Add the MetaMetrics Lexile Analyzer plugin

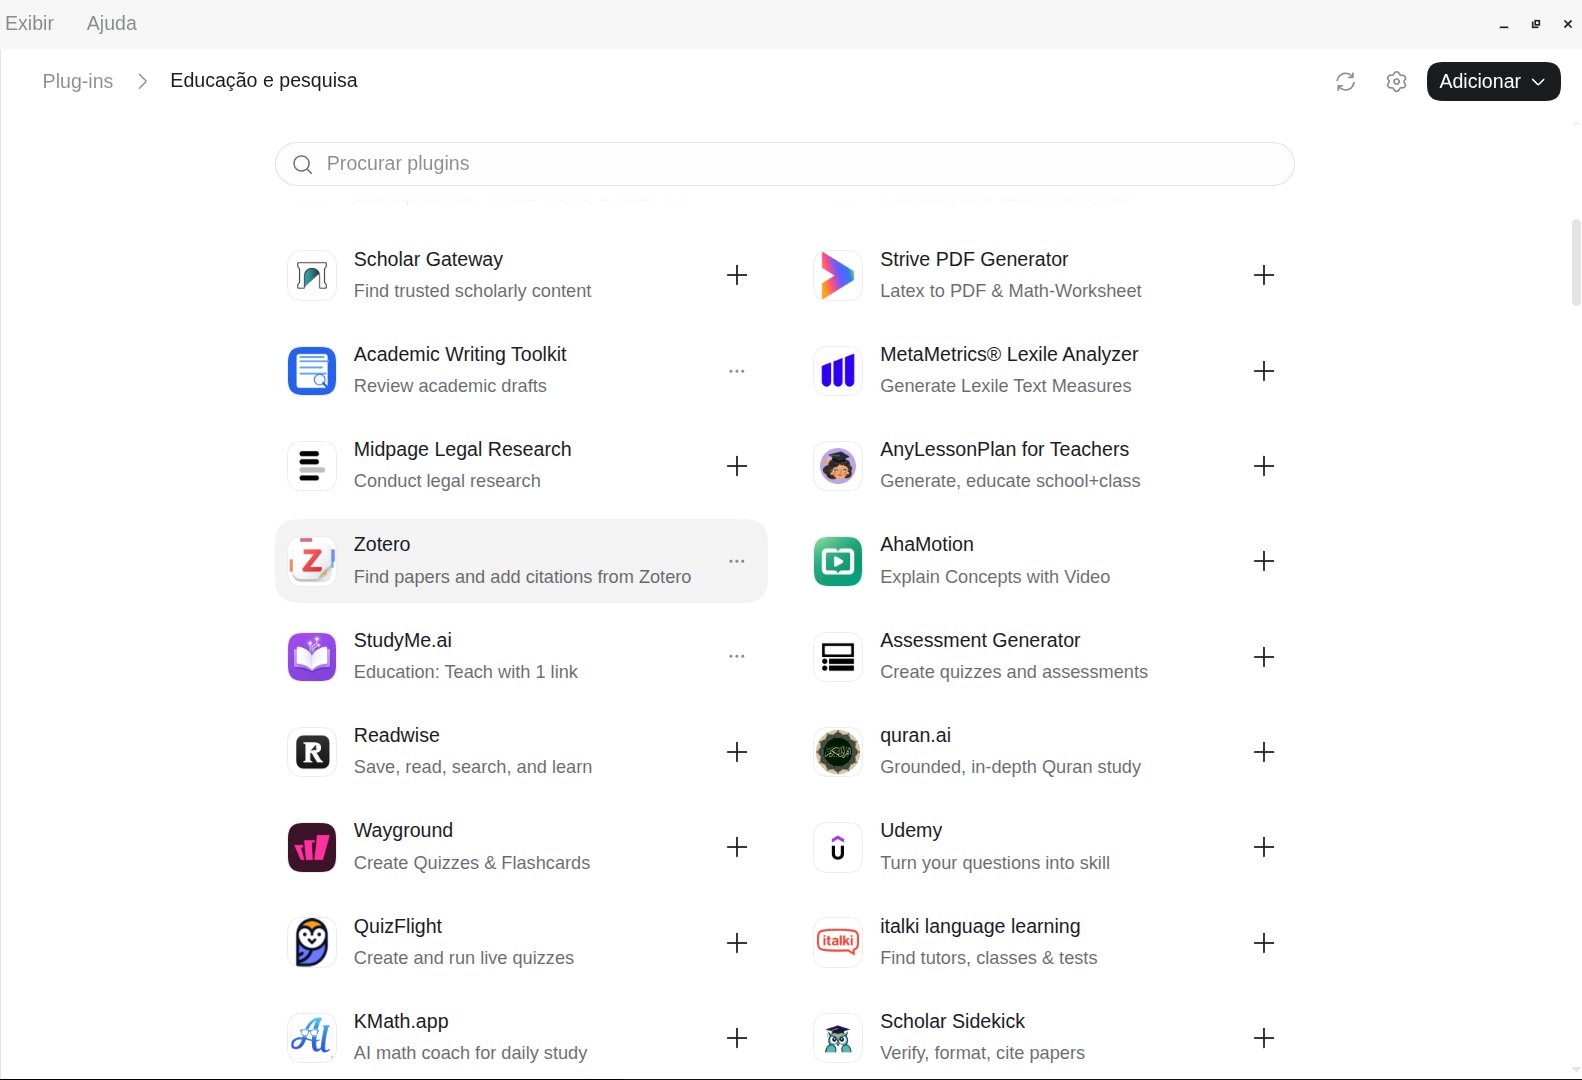(1264, 371)
